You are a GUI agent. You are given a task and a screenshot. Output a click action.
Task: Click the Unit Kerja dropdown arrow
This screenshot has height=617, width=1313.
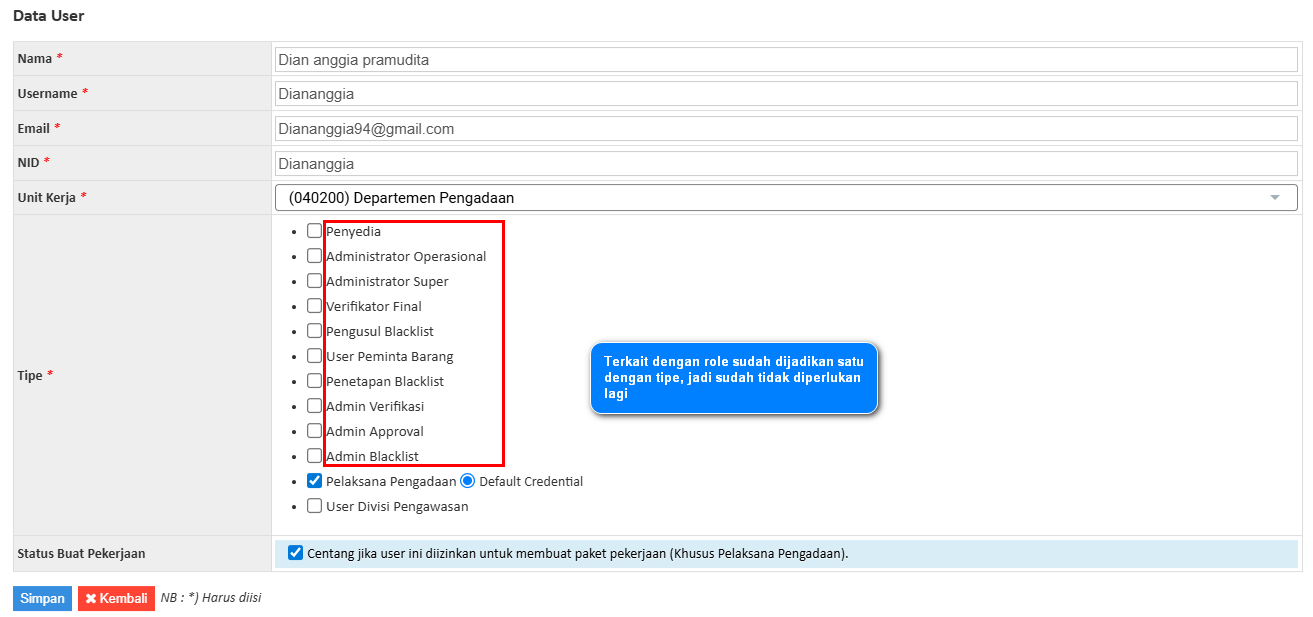point(1275,198)
